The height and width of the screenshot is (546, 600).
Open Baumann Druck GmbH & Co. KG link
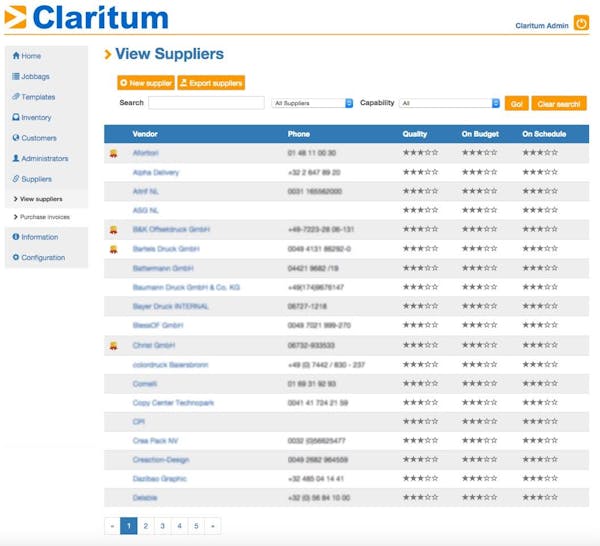[x=186, y=287]
